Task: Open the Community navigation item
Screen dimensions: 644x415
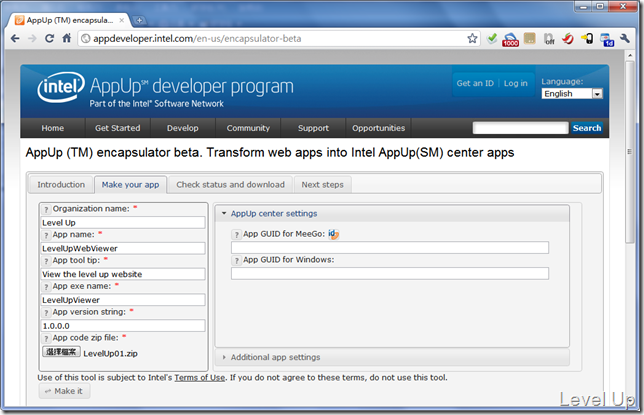Action: (x=248, y=128)
